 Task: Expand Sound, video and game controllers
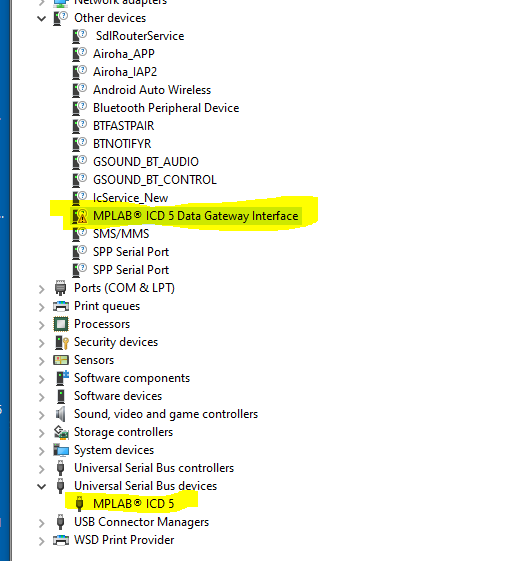tap(42, 415)
